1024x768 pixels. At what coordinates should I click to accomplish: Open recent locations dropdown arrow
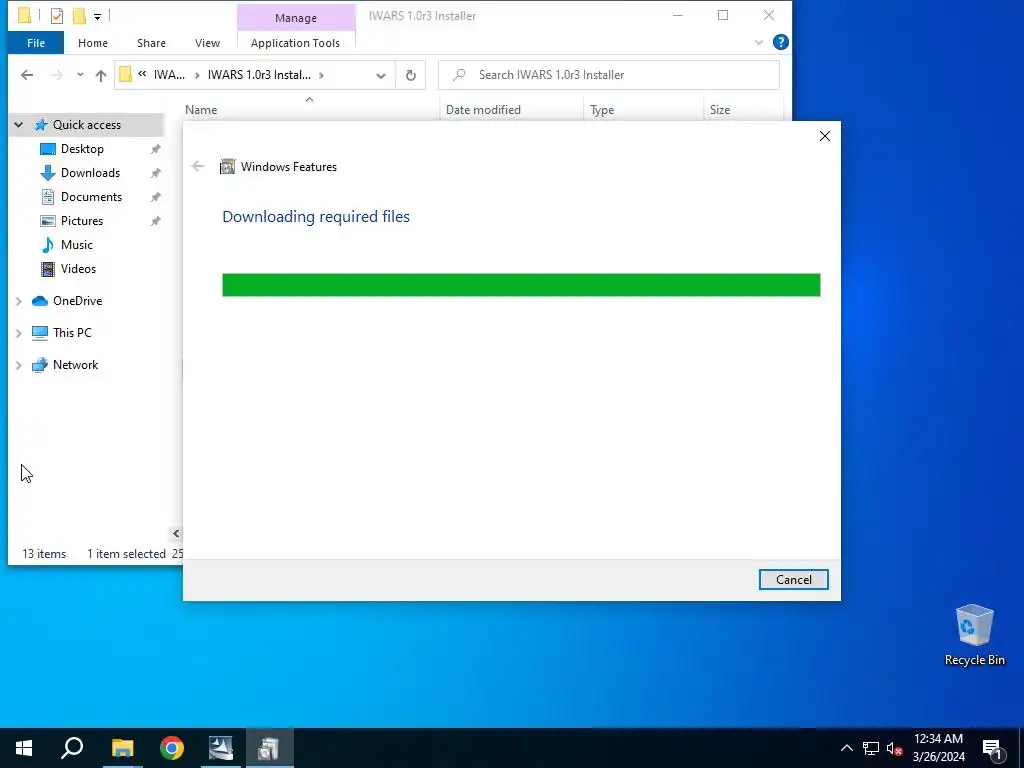coord(80,75)
